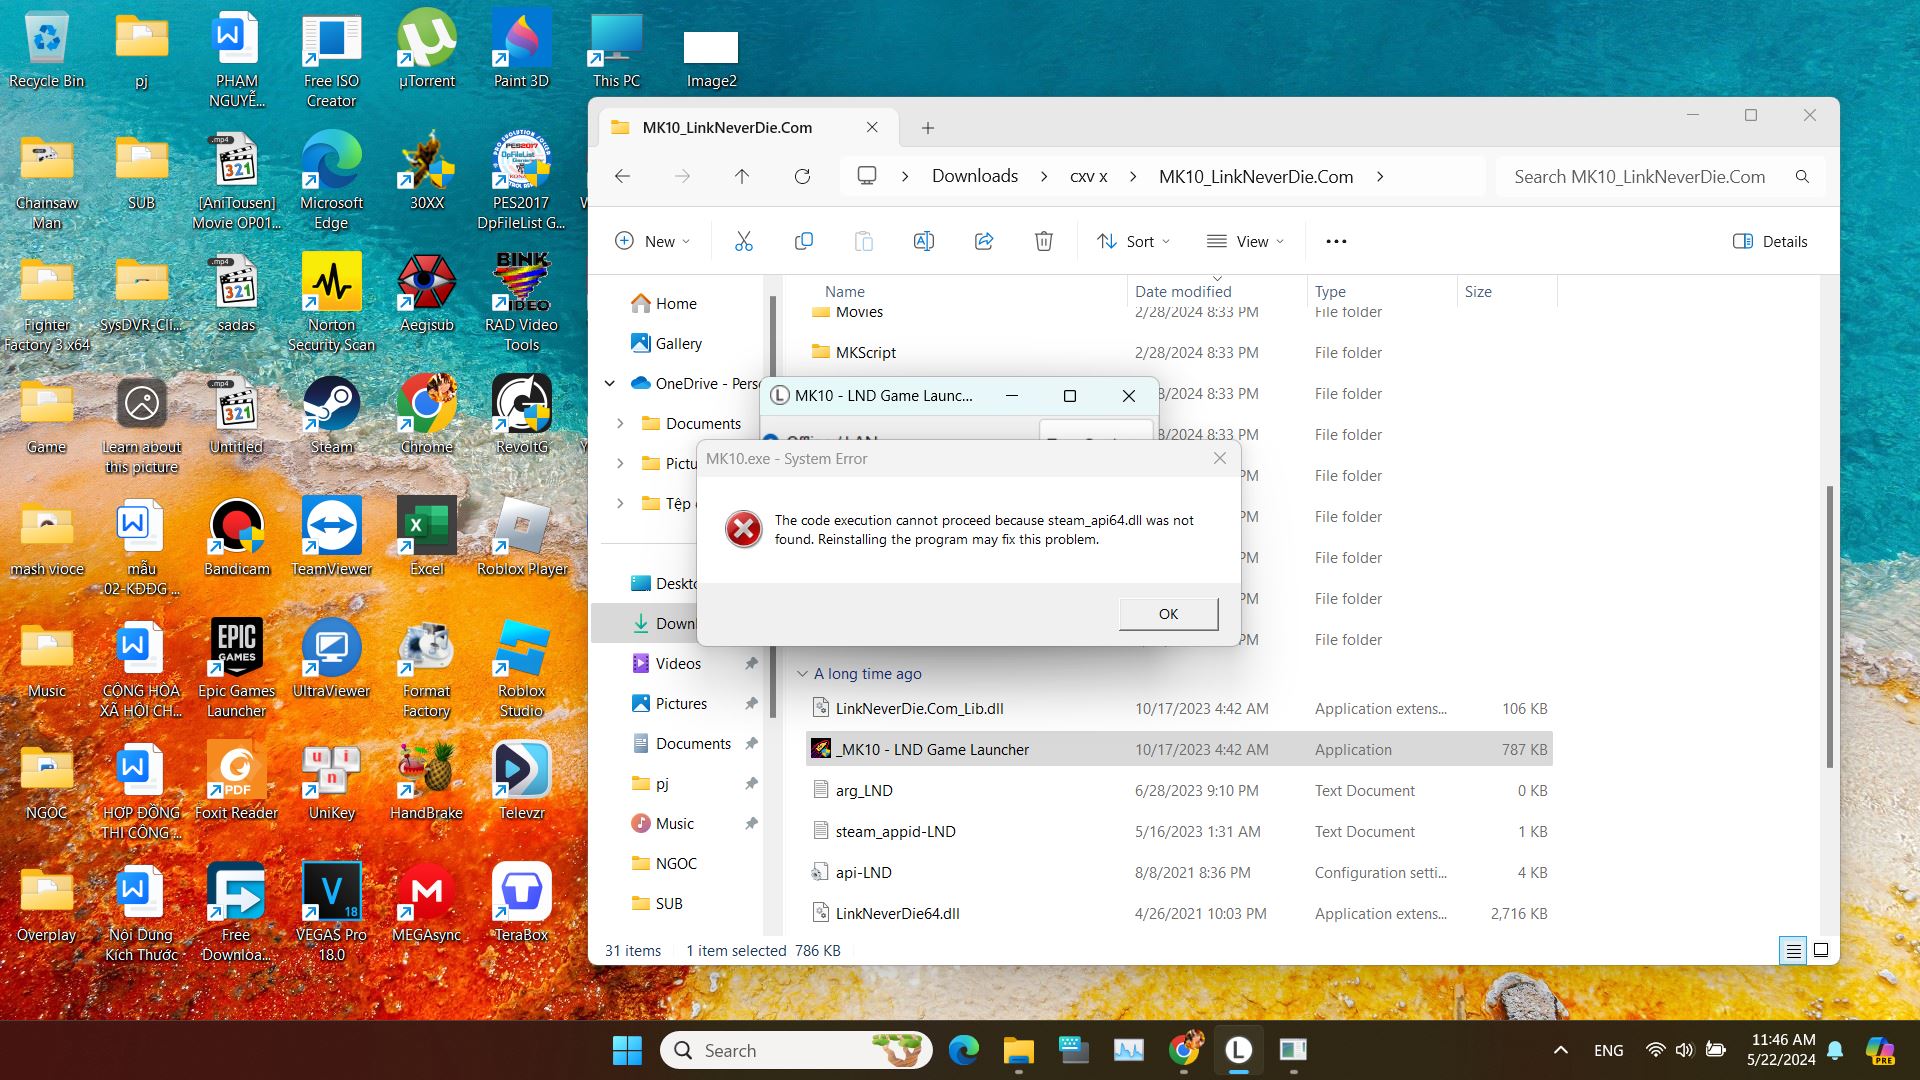Open the New item button
The width and height of the screenshot is (1920, 1080).
click(x=652, y=241)
